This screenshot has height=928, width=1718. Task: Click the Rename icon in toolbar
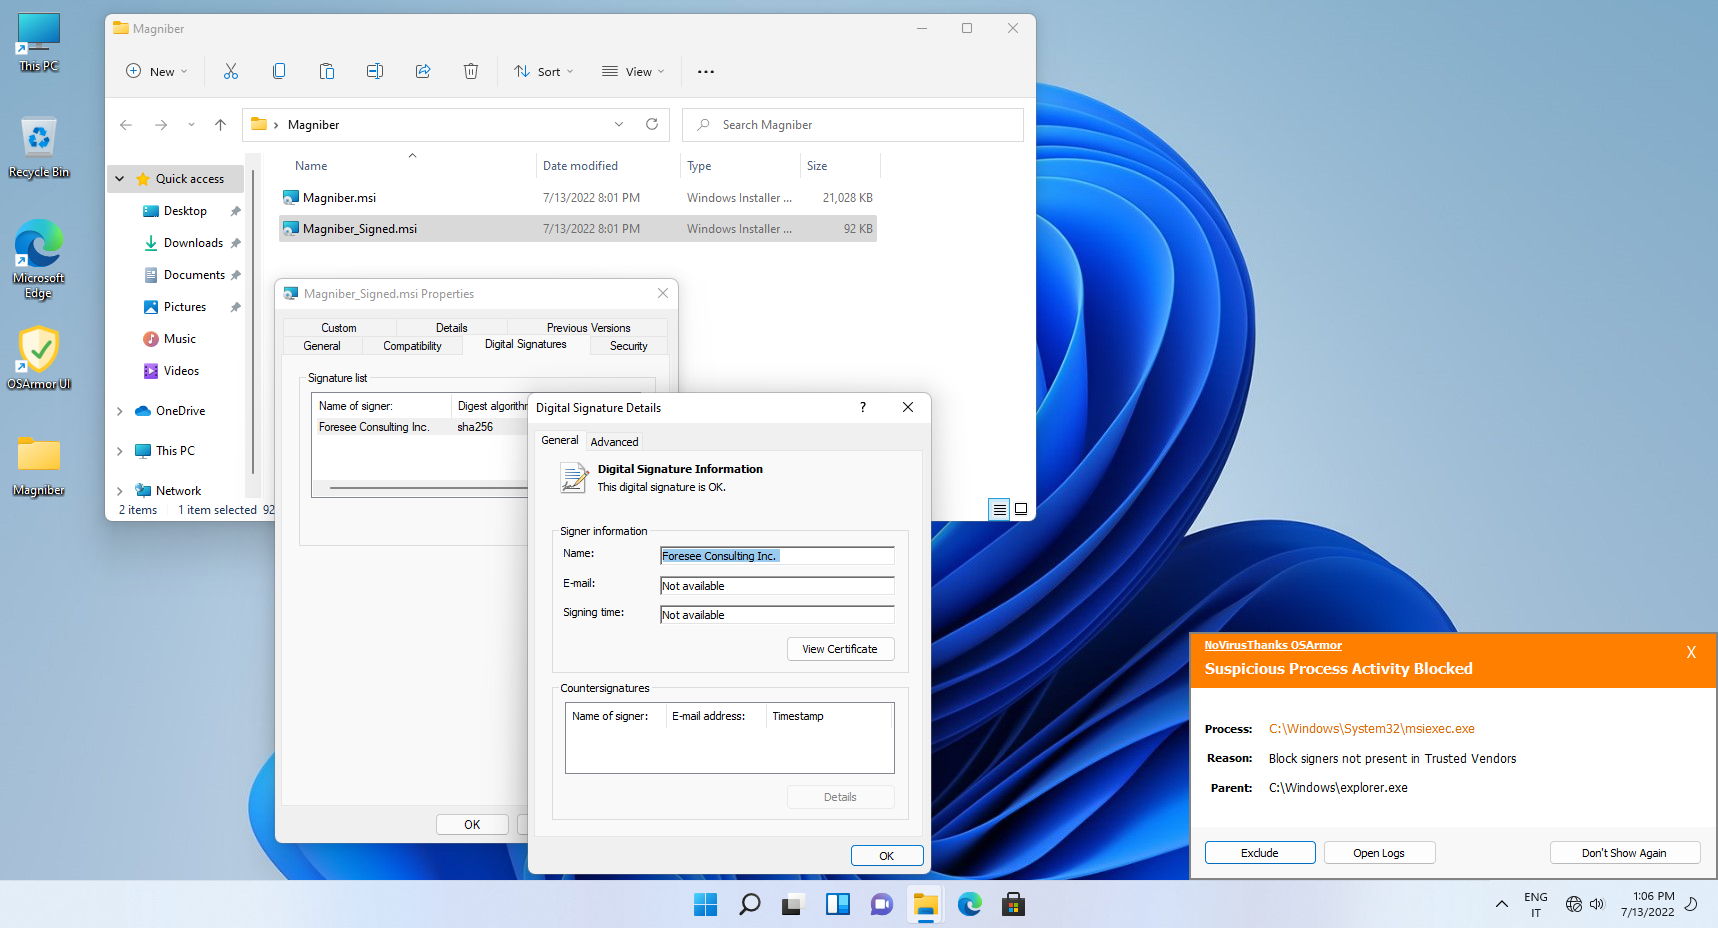coord(375,71)
